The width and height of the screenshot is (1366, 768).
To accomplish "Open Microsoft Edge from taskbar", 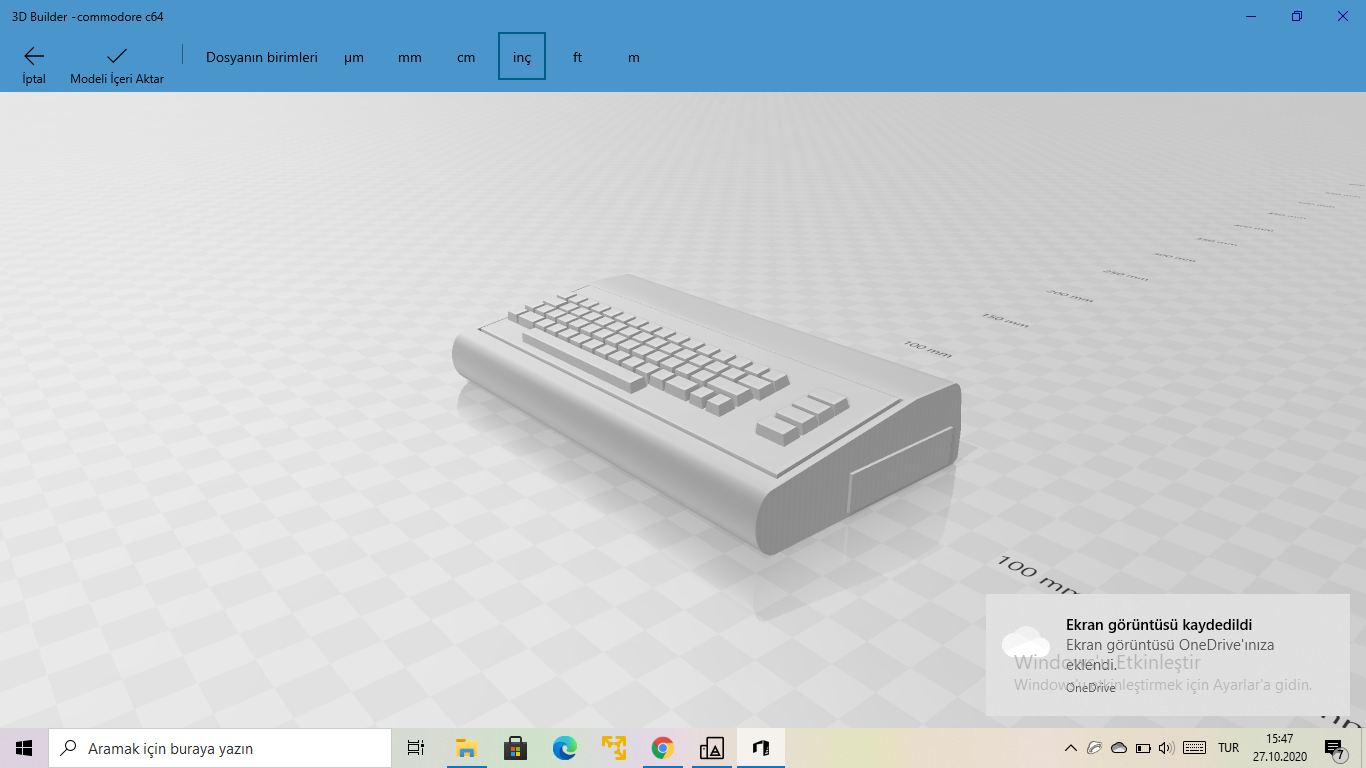I will pyautogui.click(x=564, y=748).
